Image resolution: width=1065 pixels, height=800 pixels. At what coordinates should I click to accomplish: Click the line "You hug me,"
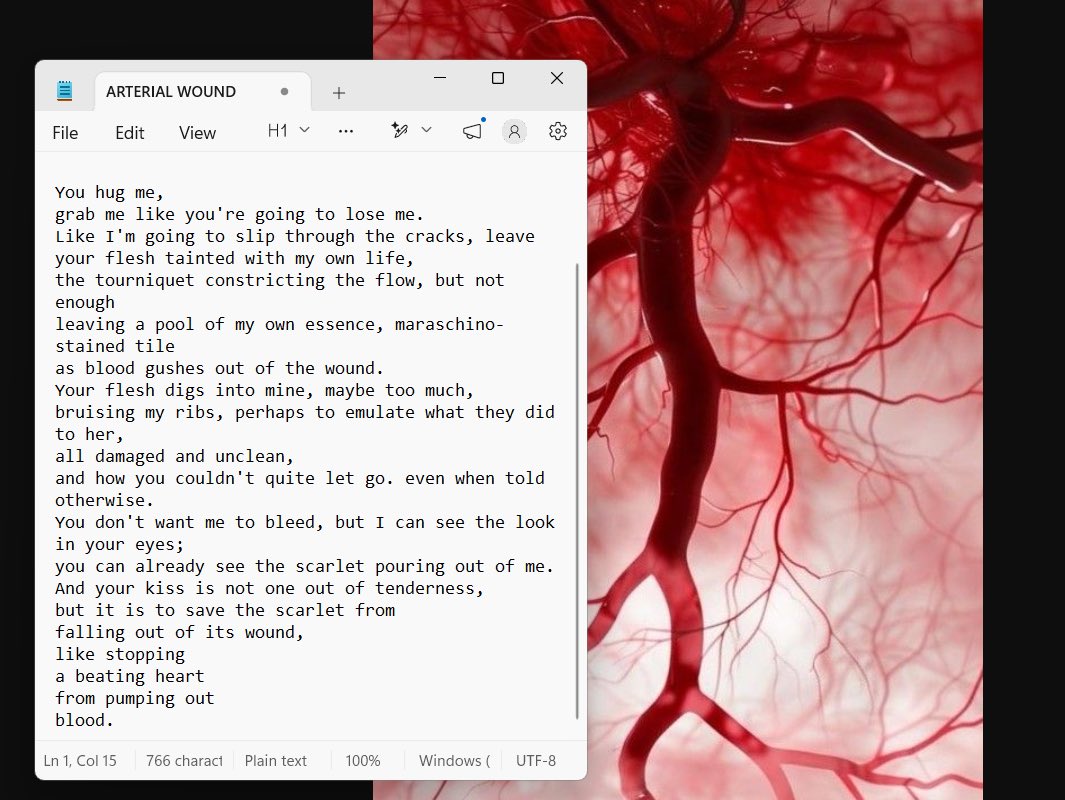tap(109, 193)
